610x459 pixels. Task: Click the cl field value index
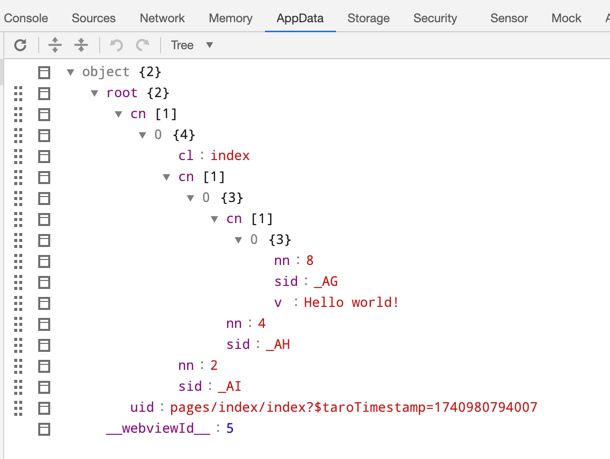point(230,156)
